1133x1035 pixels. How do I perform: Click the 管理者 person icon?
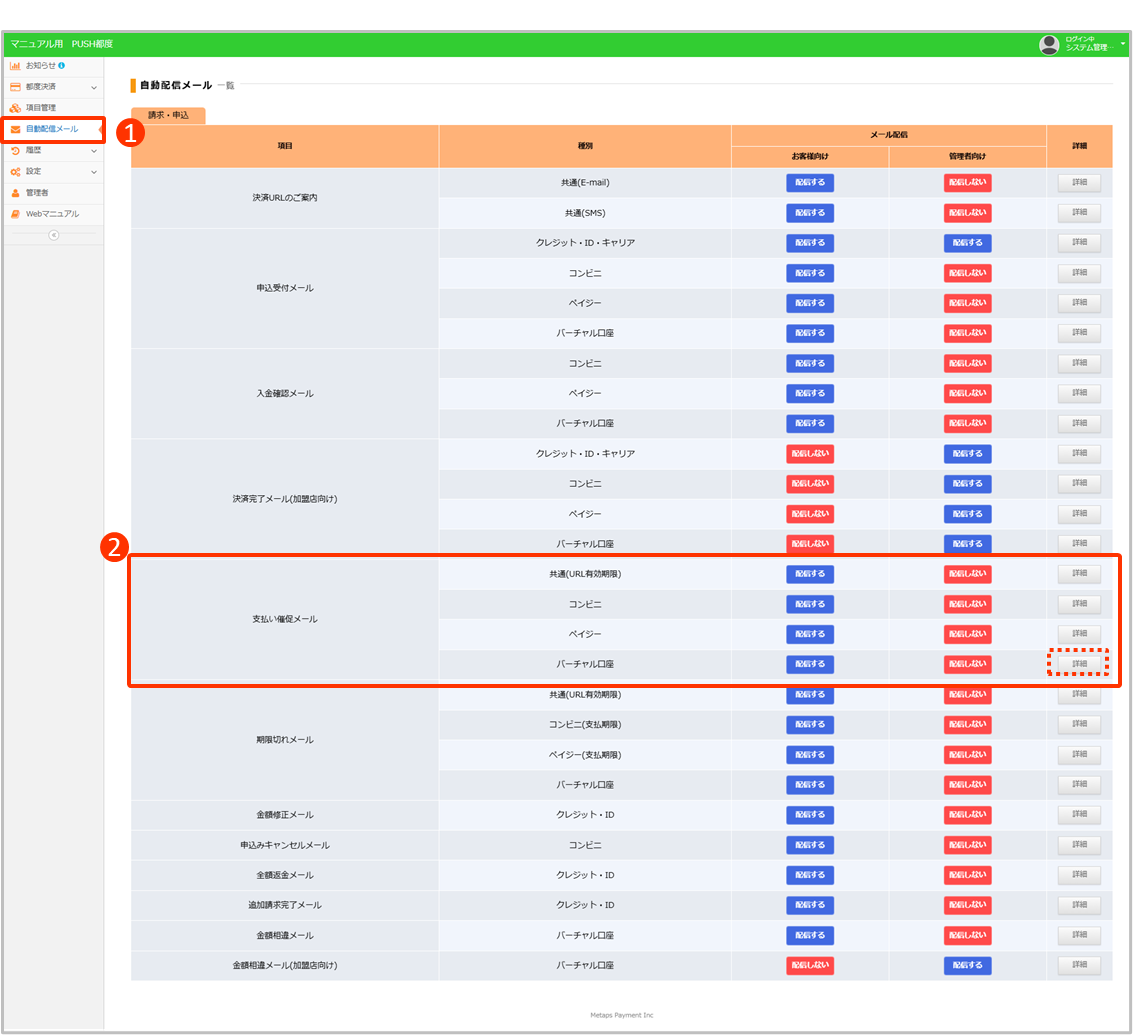[x=15, y=193]
